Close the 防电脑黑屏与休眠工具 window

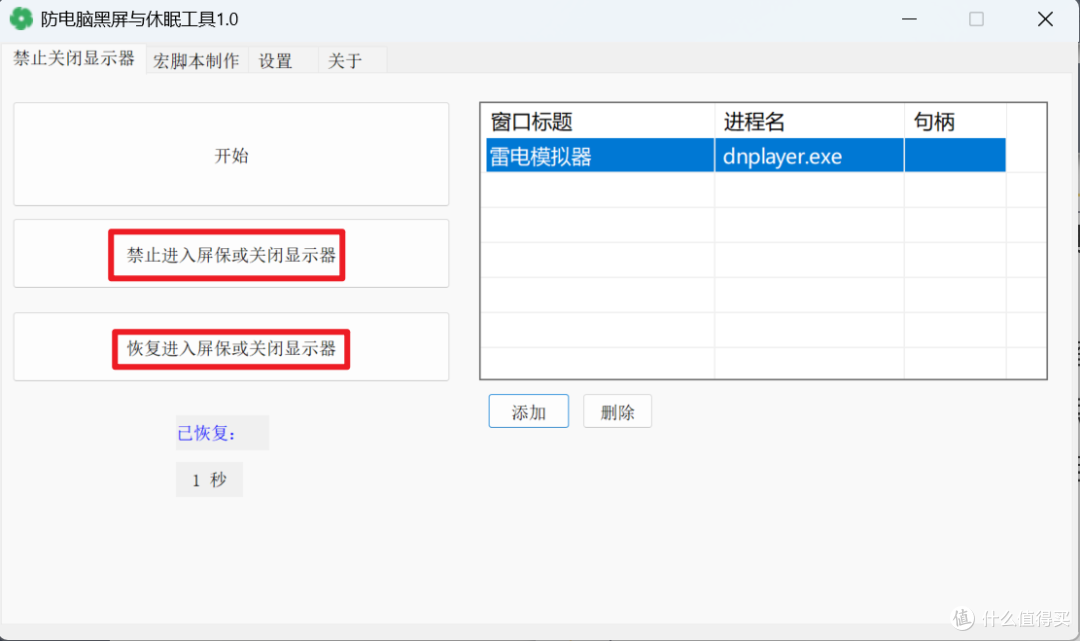(x=1045, y=19)
